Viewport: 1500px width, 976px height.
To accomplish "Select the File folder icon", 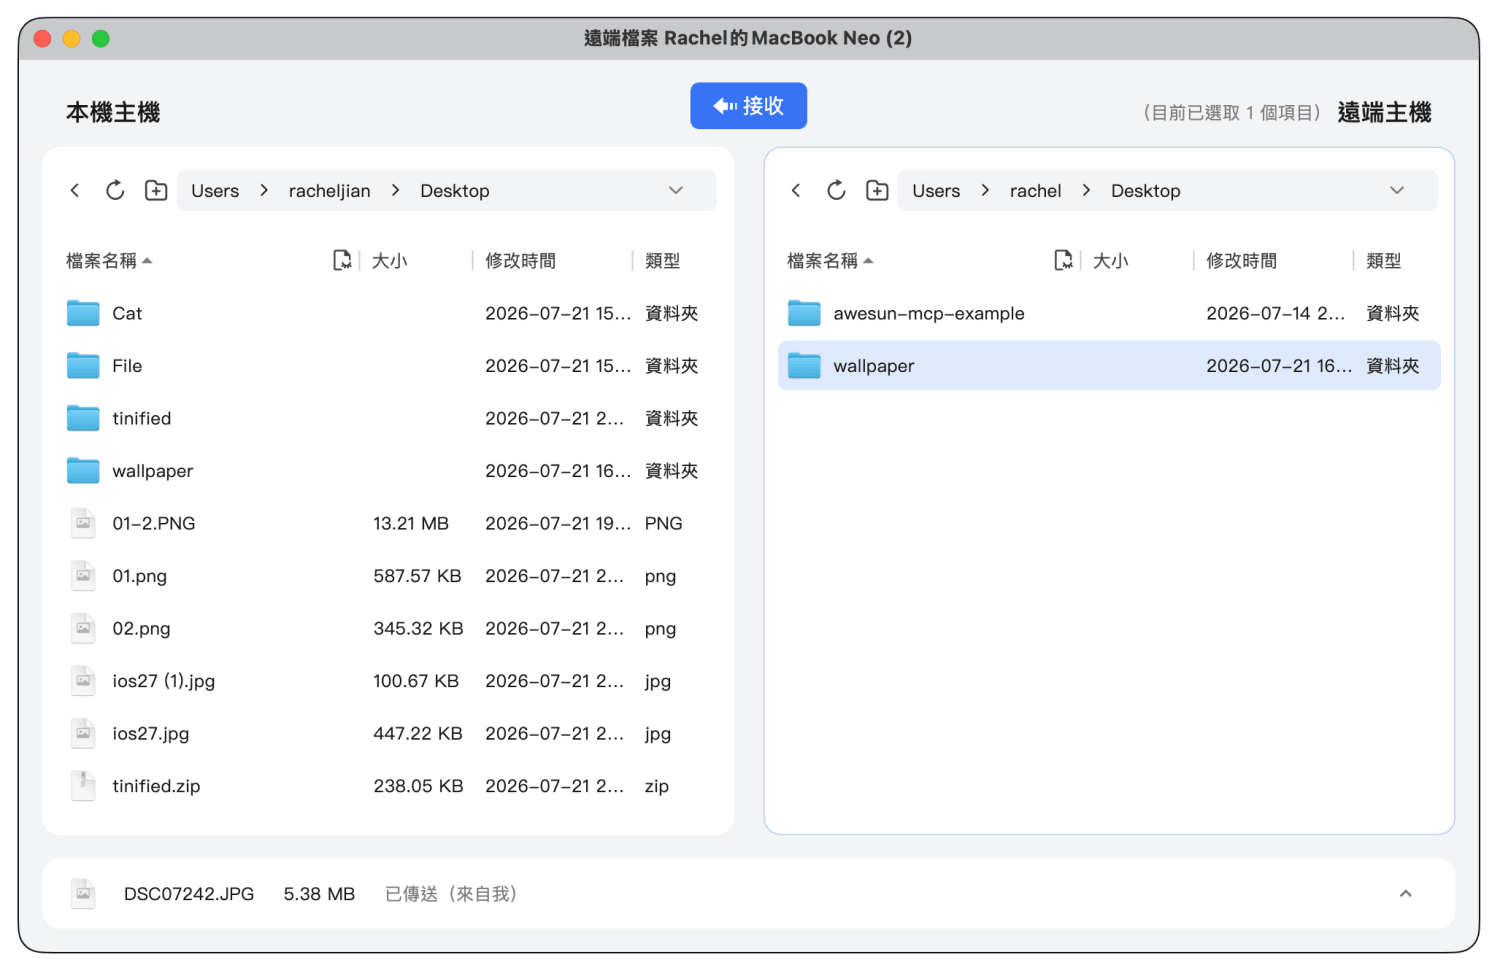I will point(83,366).
